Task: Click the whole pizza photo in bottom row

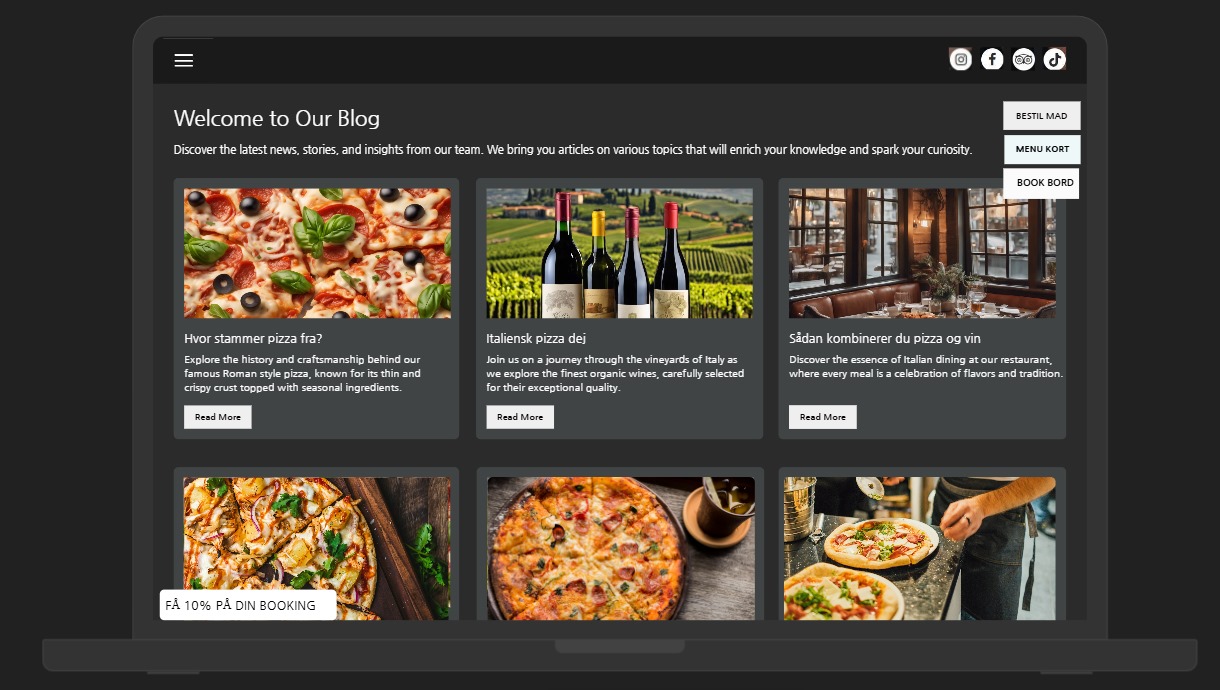Action: tap(619, 545)
